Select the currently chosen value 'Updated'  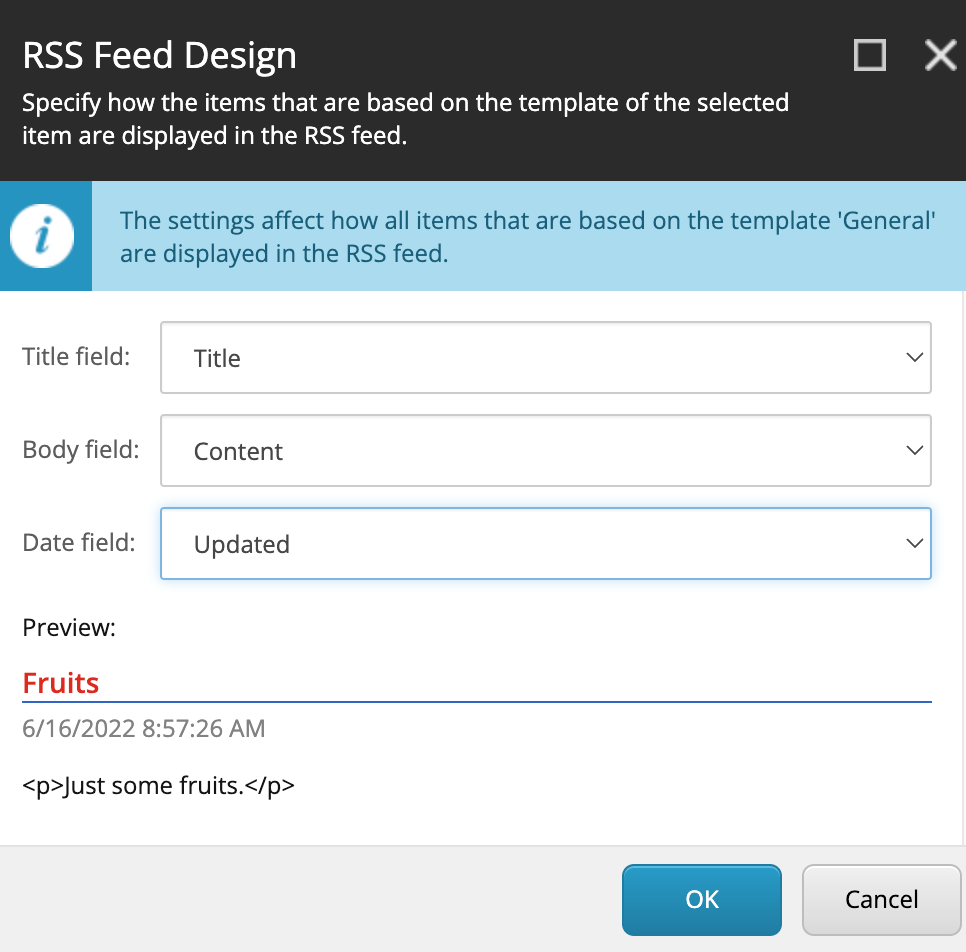(x=241, y=543)
